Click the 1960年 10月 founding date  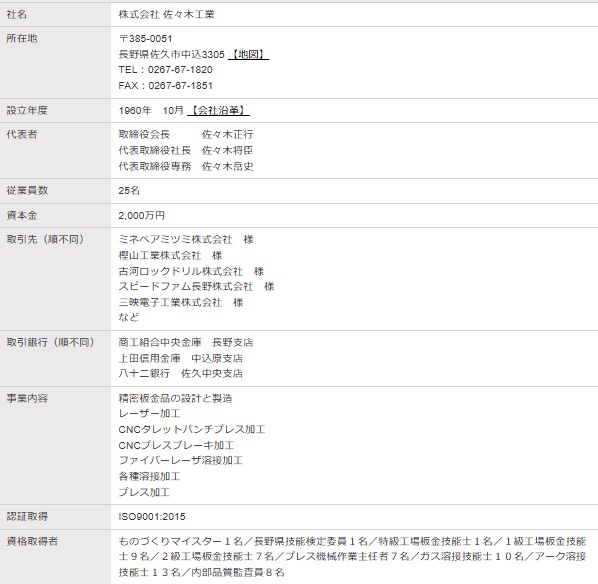click(151, 110)
